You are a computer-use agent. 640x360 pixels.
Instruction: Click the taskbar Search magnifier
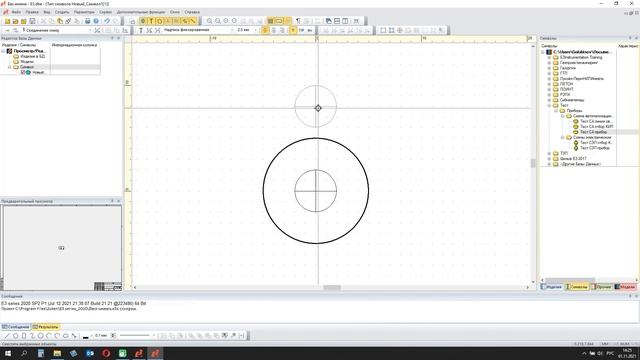click(24, 353)
